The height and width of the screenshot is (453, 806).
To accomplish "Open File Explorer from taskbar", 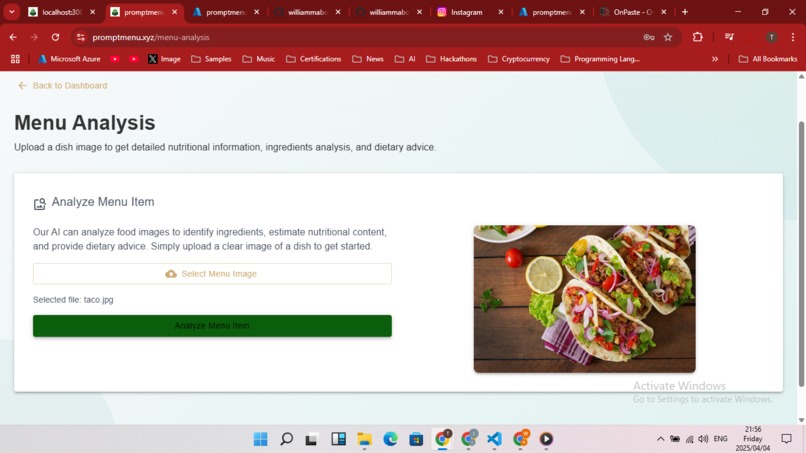I will point(364,439).
